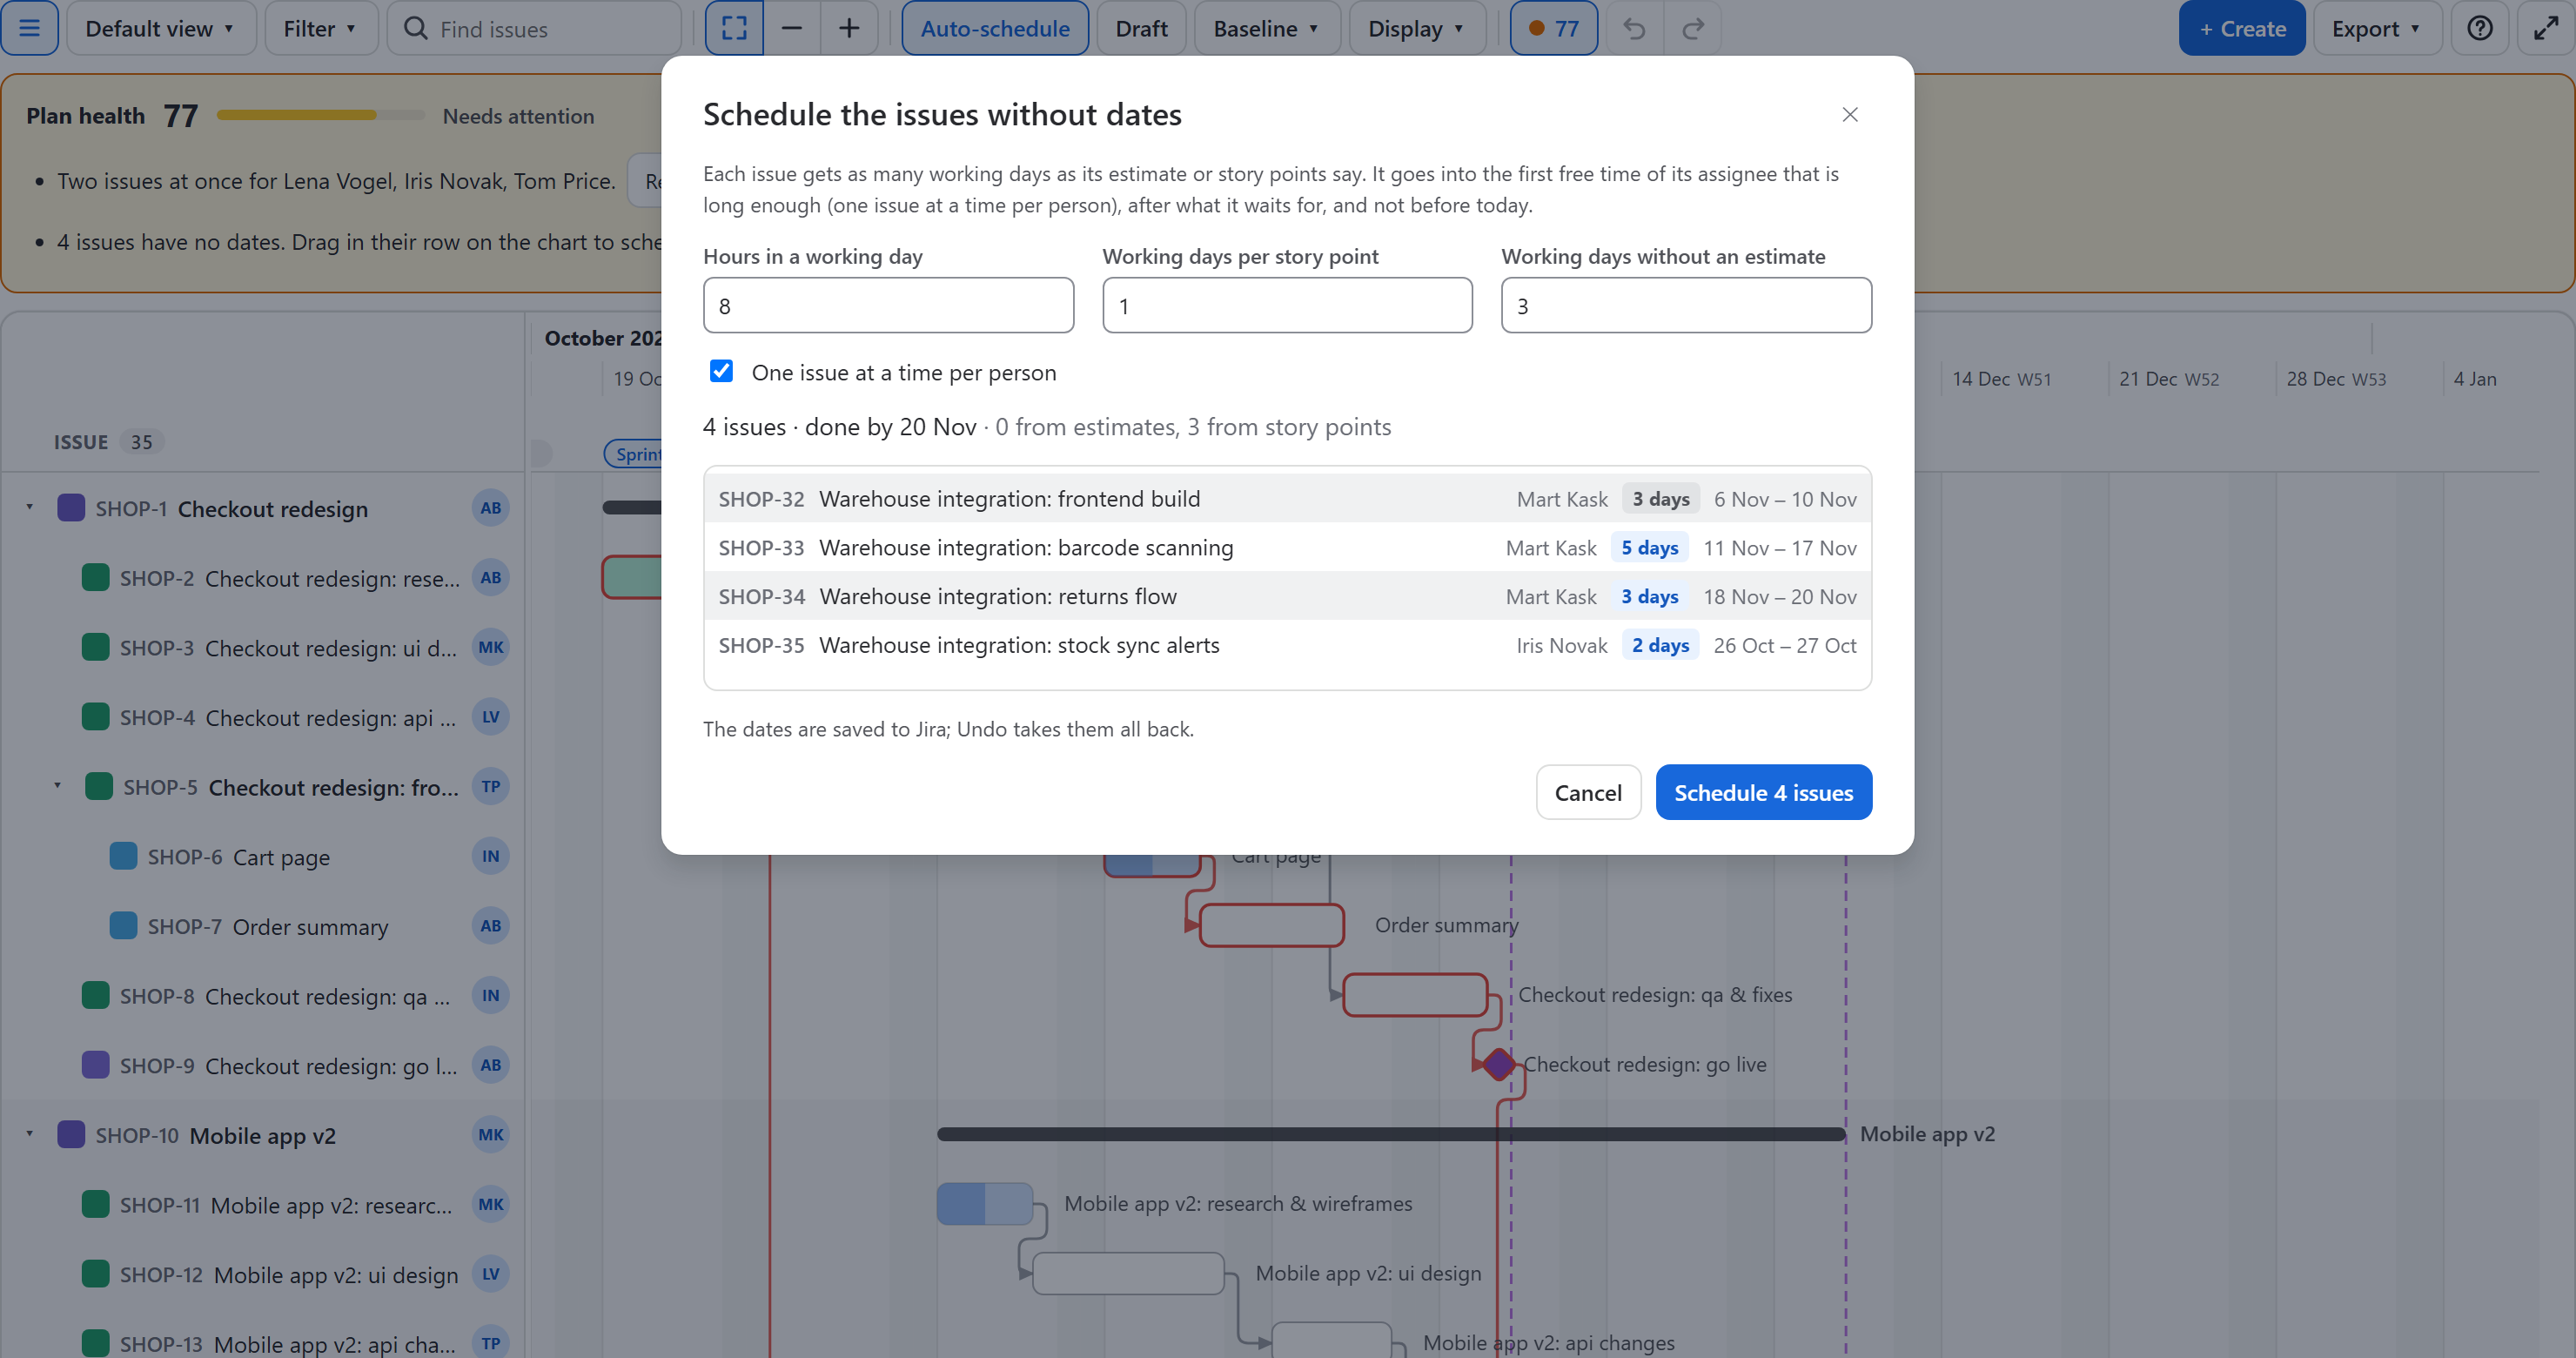Click the MK avatar on SHOP-3 row
This screenshot has width=2576, height=1358.
(x=490, y=647)
